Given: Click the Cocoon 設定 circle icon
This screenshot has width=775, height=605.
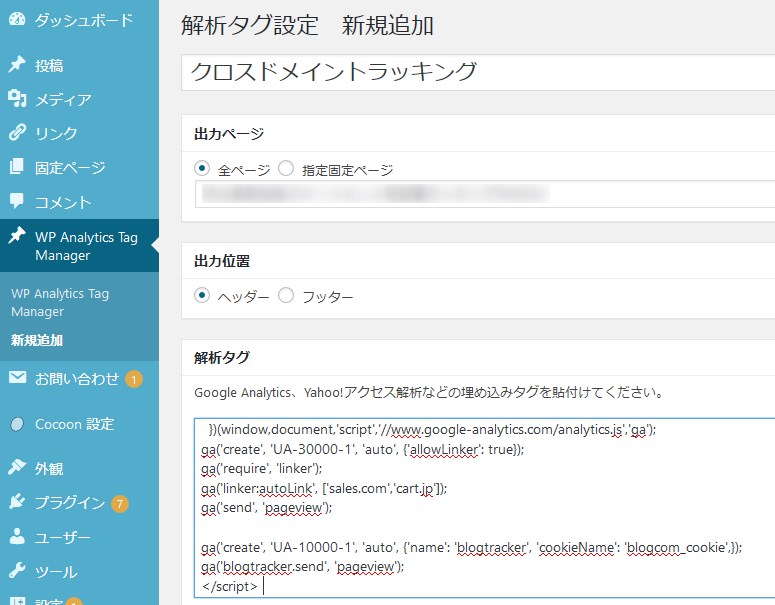Looking at the screenshot, I should pyautogui.click(x=17, y=424).
